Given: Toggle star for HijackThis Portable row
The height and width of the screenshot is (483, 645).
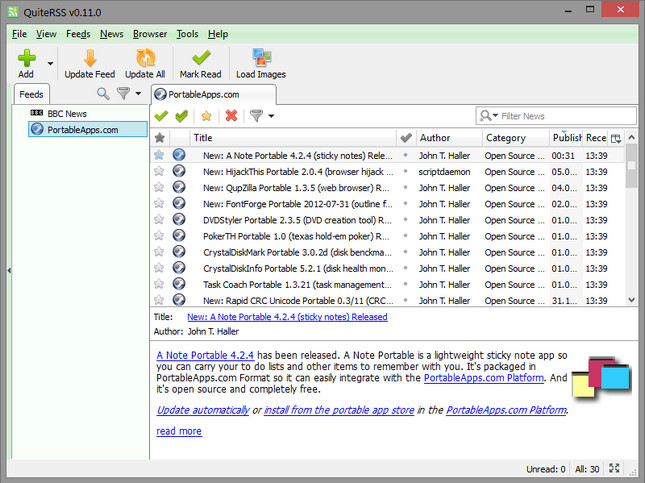Looking at the screenshot, I should pyautogui.click(x=159, y=171).
